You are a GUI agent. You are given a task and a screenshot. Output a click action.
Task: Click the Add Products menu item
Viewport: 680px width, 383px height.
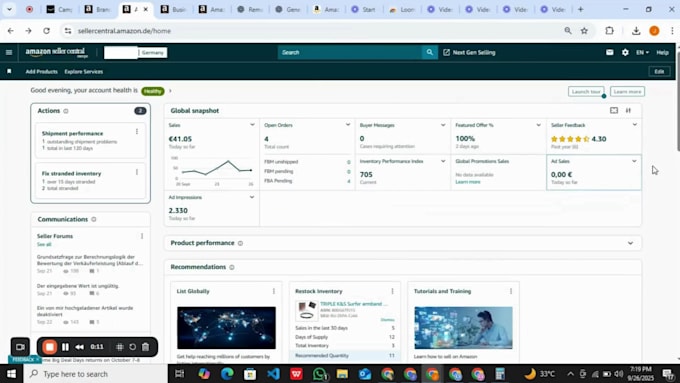42,72
